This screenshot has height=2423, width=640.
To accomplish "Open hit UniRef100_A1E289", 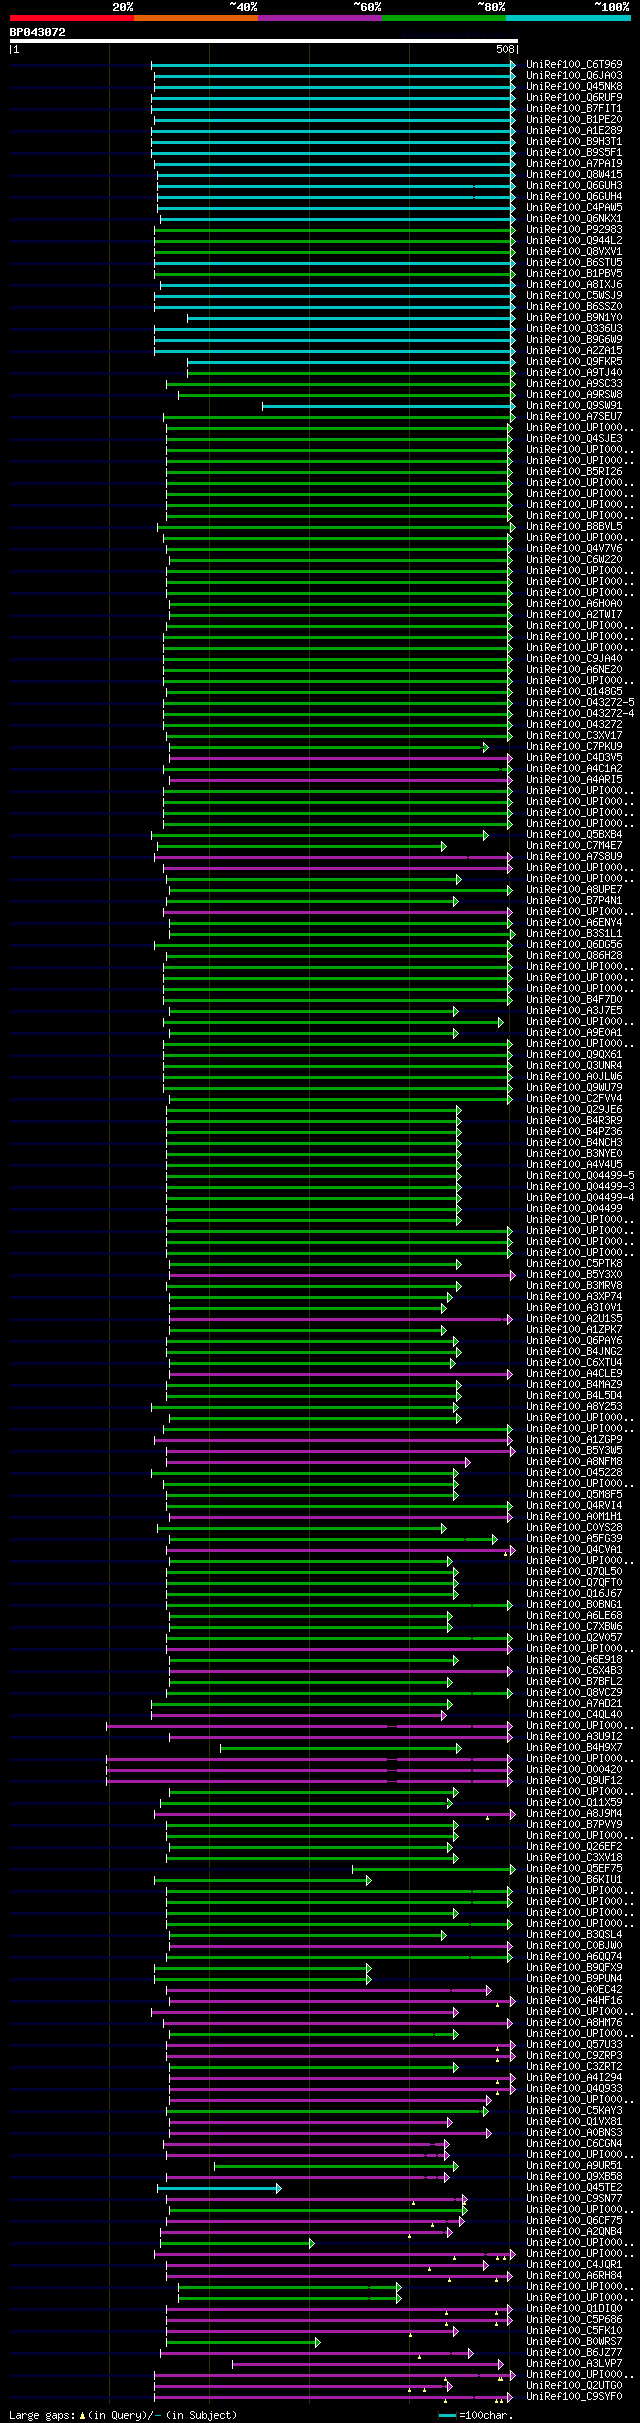I will click(x=574, y=131).
